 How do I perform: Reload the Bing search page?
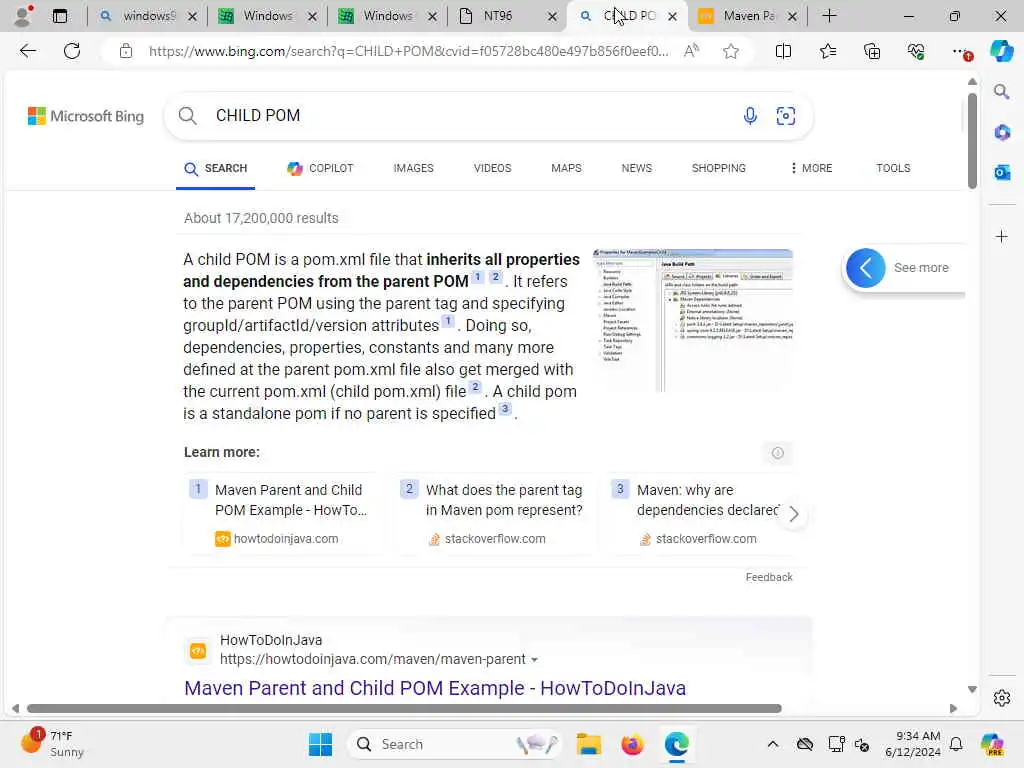click(x=72, y=51)
